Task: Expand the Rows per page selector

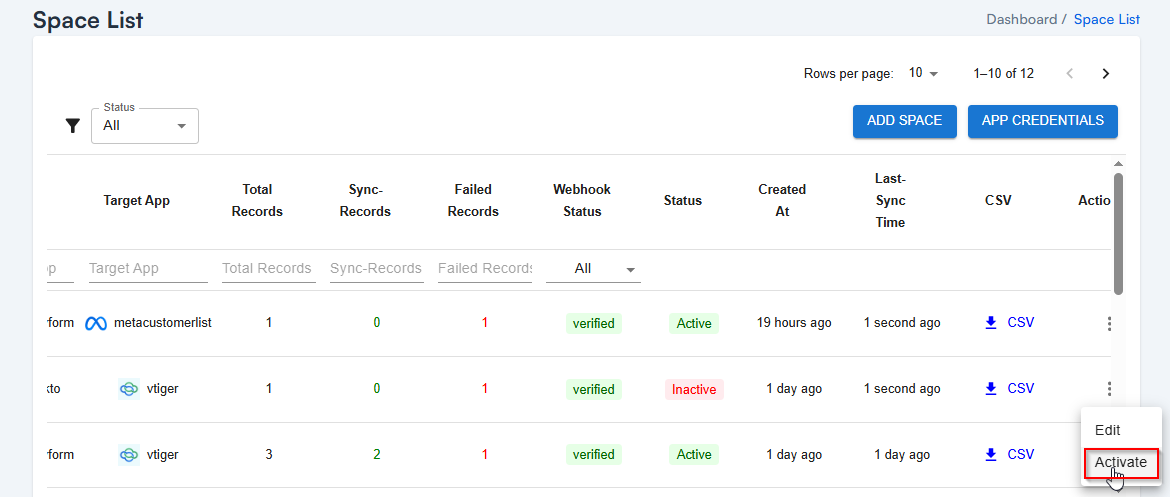Action: tap(924, 73)
